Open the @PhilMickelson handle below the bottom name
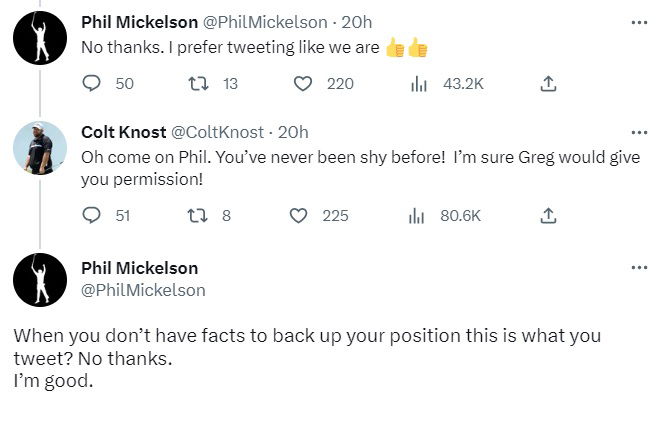Screen dimensions: 667x421 point(143,290)
